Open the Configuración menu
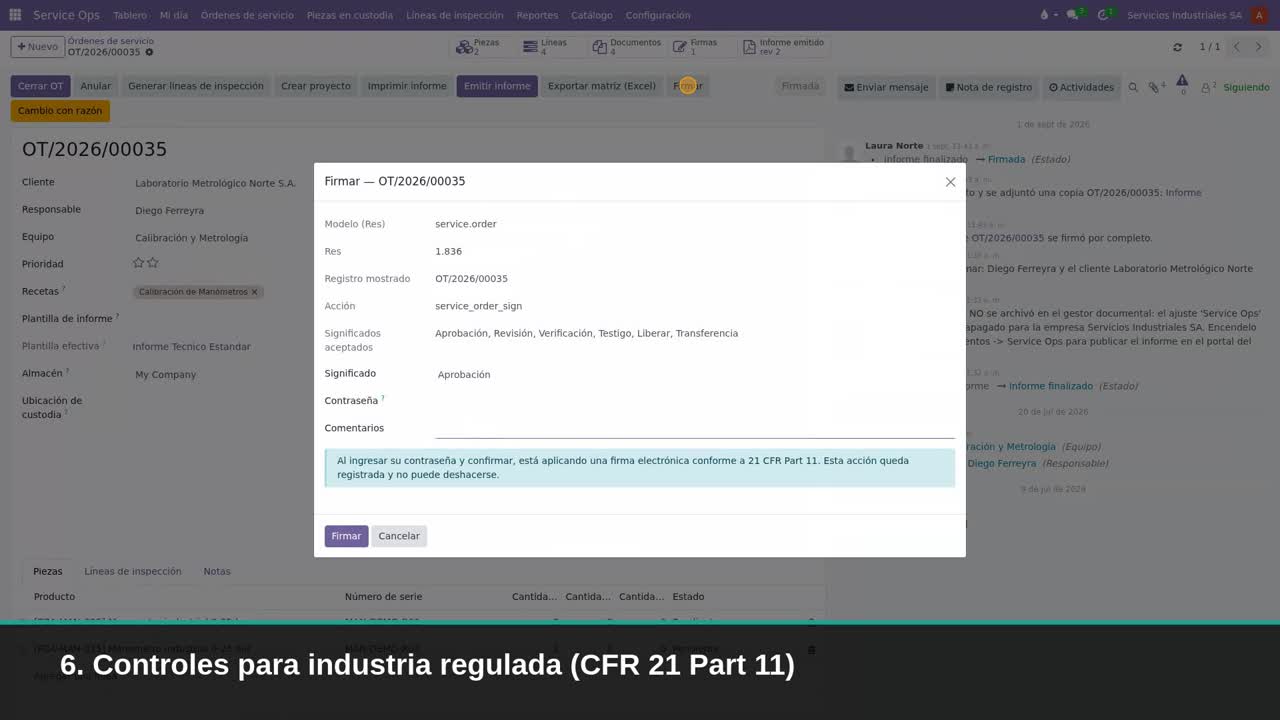The height and width of the screenshot is (720, 1280). [x=658, y=15]
